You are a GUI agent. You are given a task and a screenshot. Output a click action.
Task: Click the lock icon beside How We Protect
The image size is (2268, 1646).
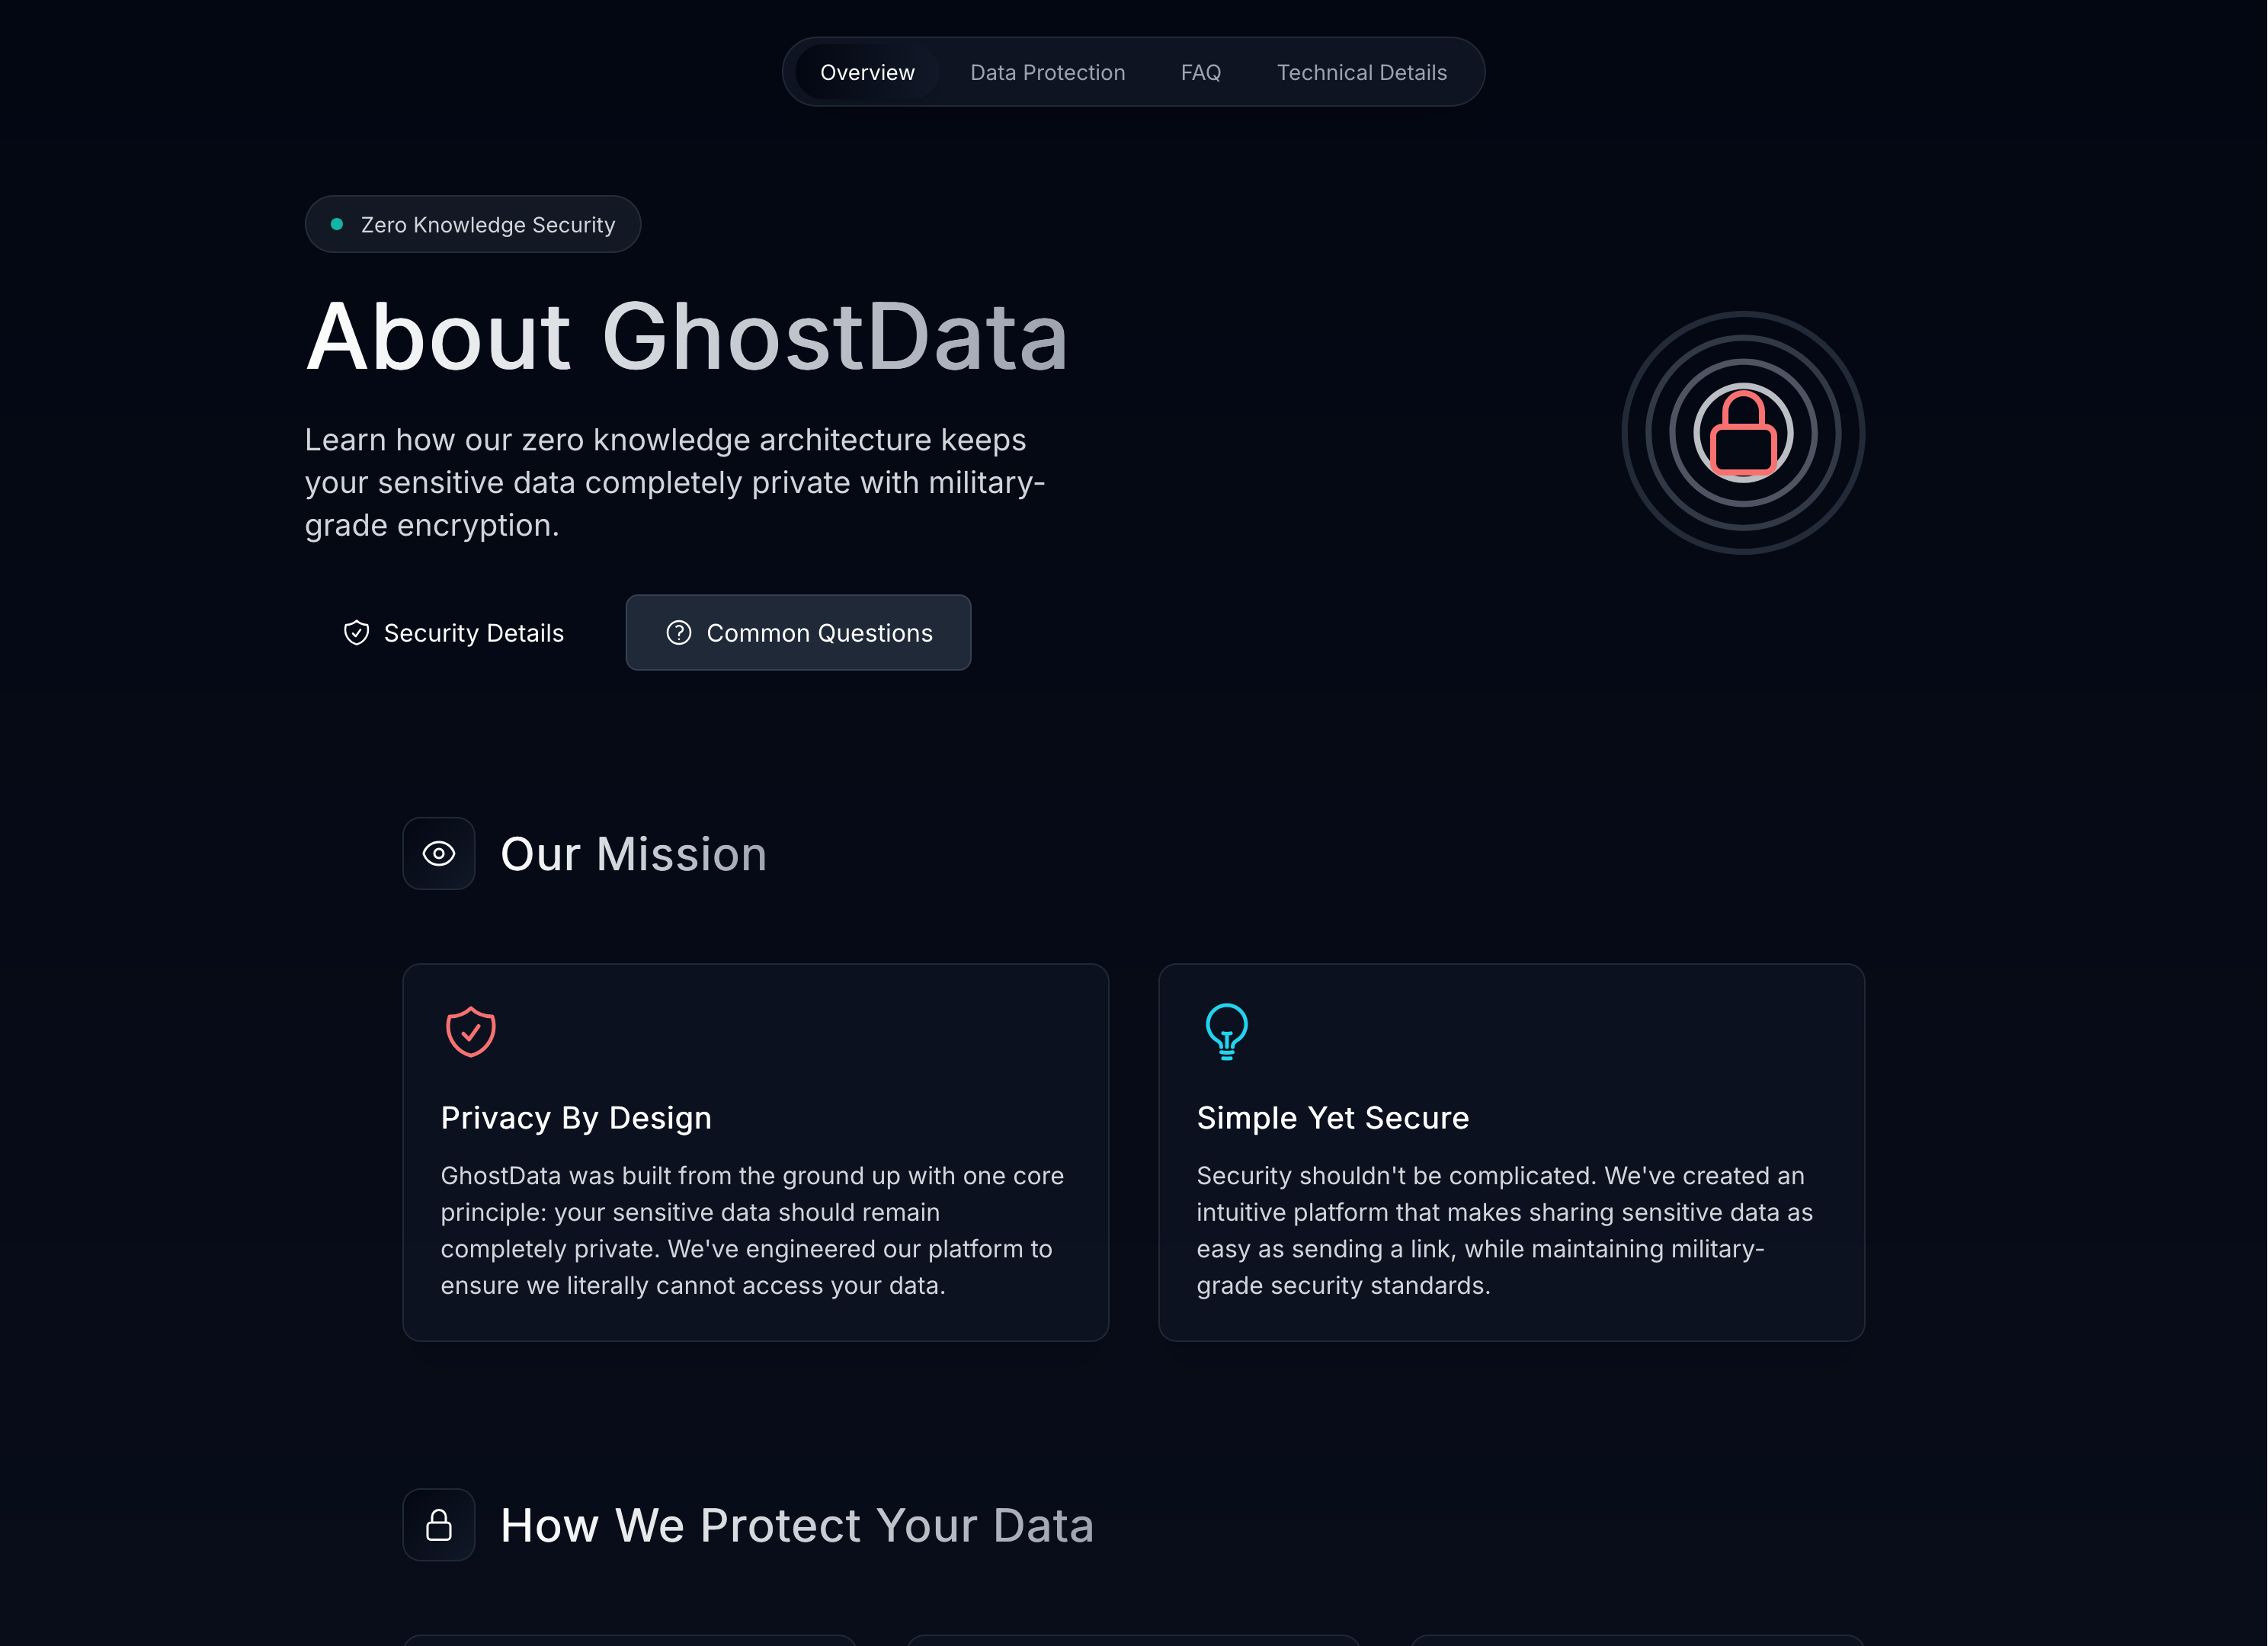pyautogui.click(x=438, y=1525)
